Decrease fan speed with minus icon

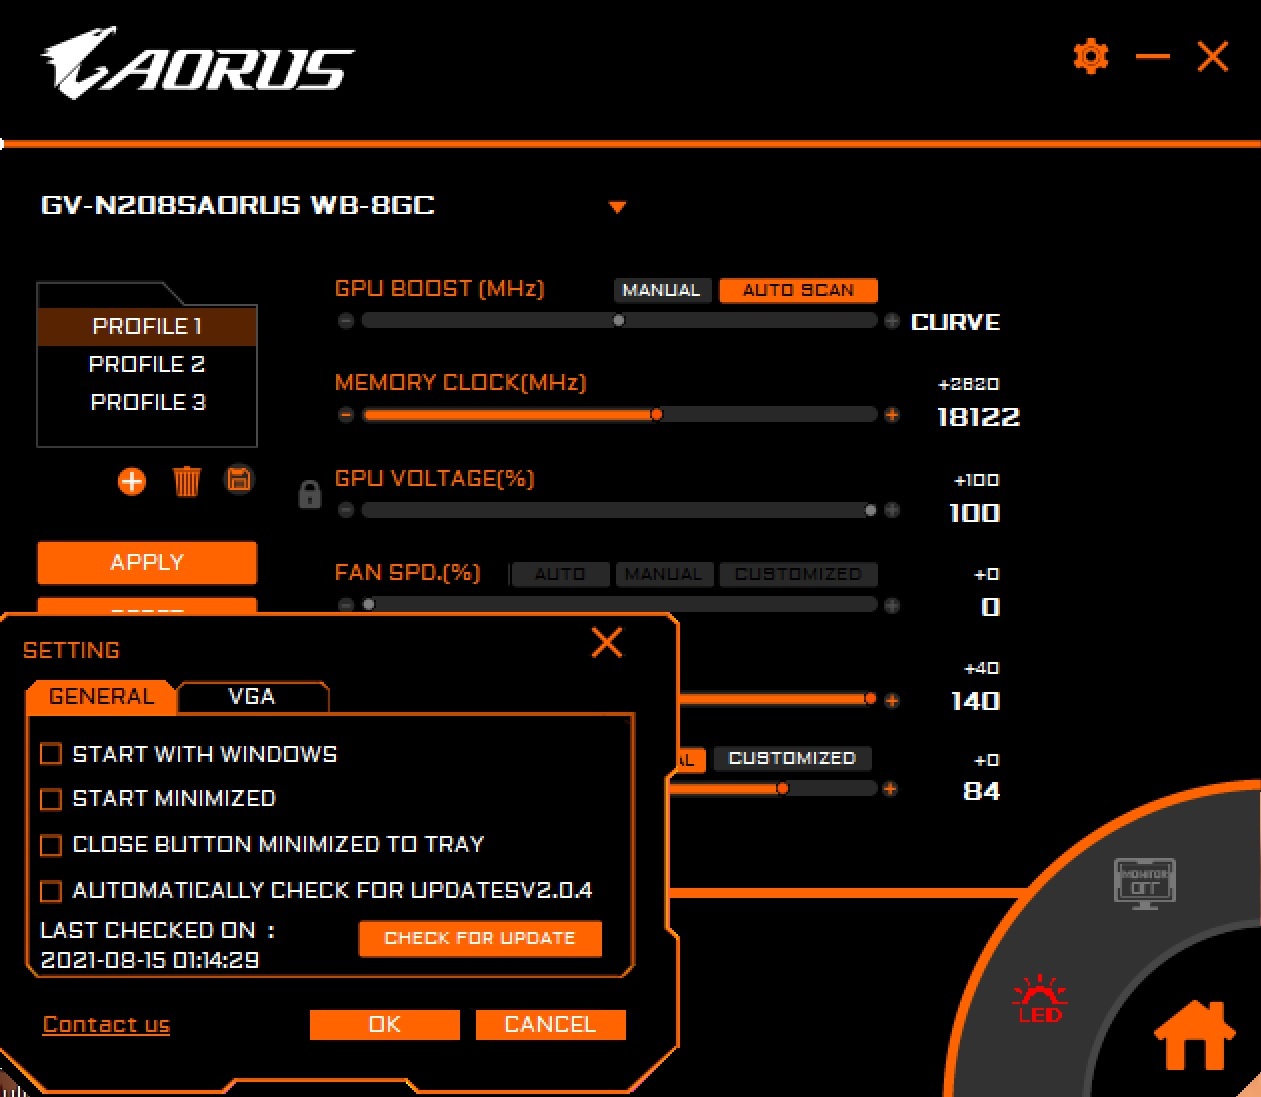tap(346, 605)
